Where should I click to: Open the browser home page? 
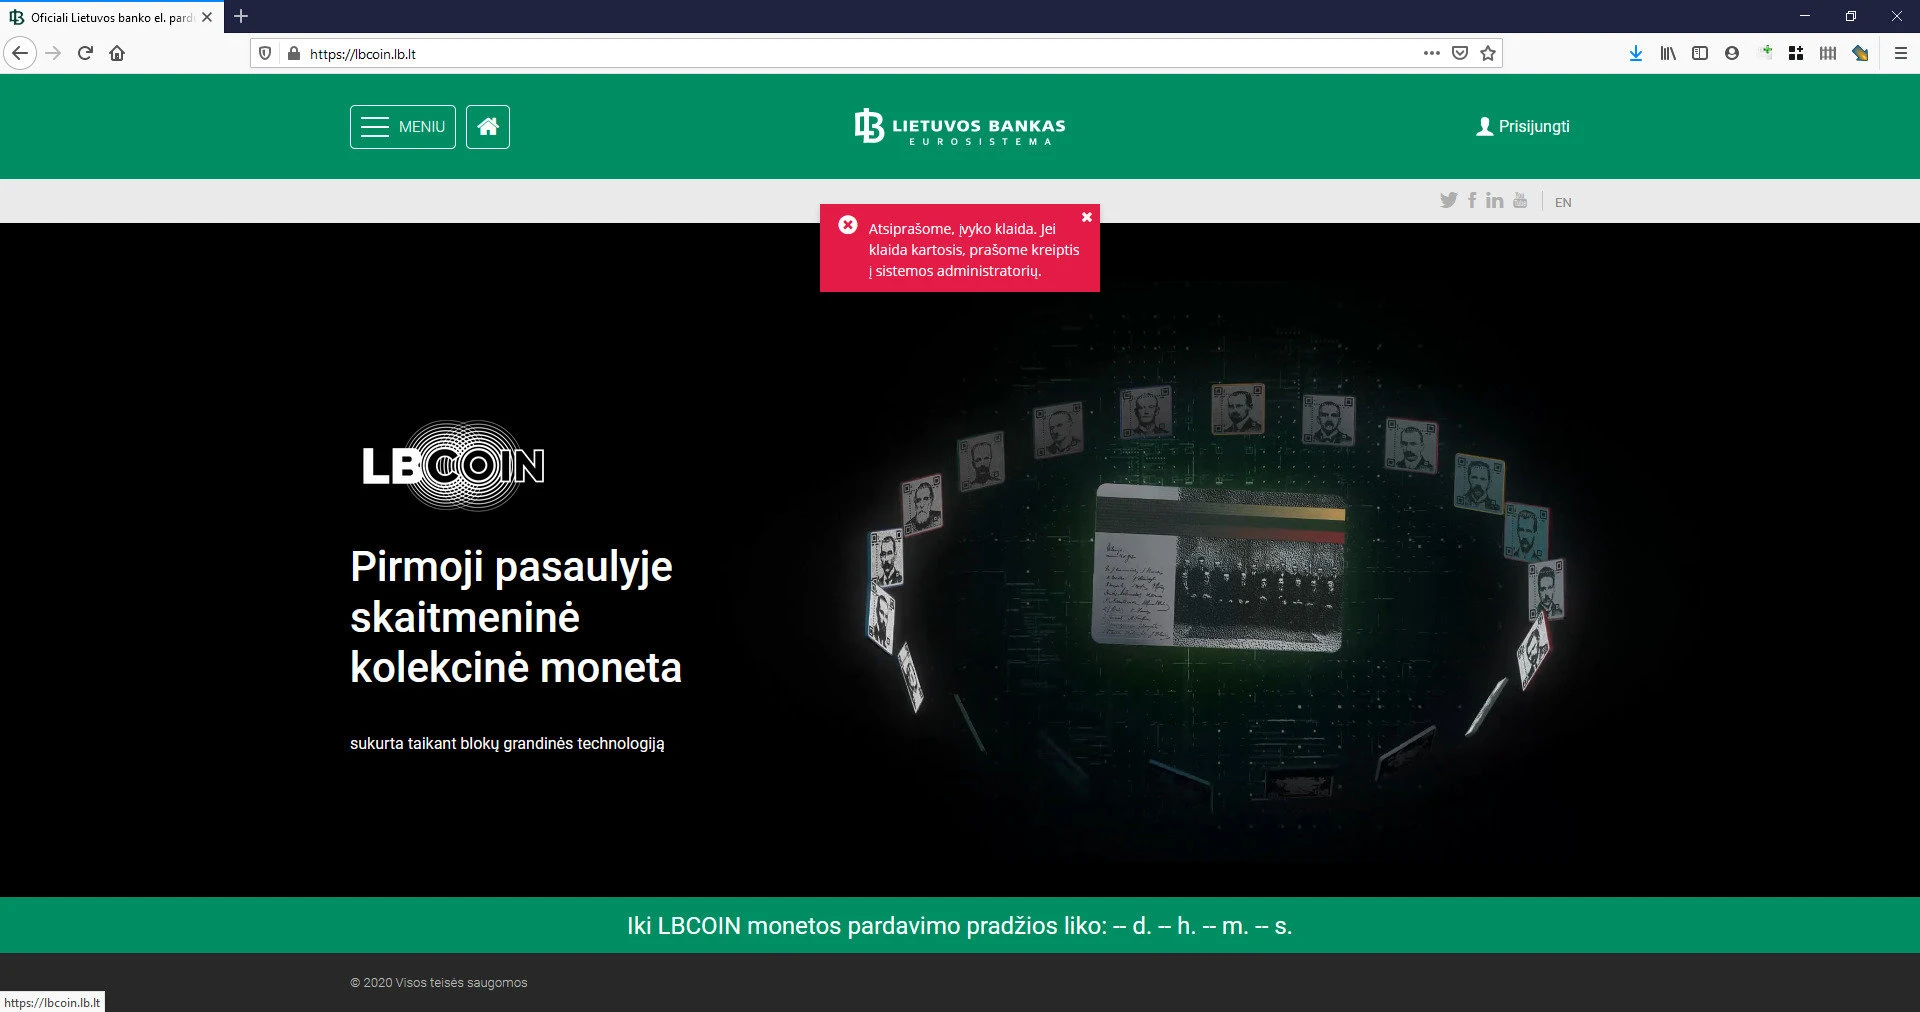(x=117, y=53)
